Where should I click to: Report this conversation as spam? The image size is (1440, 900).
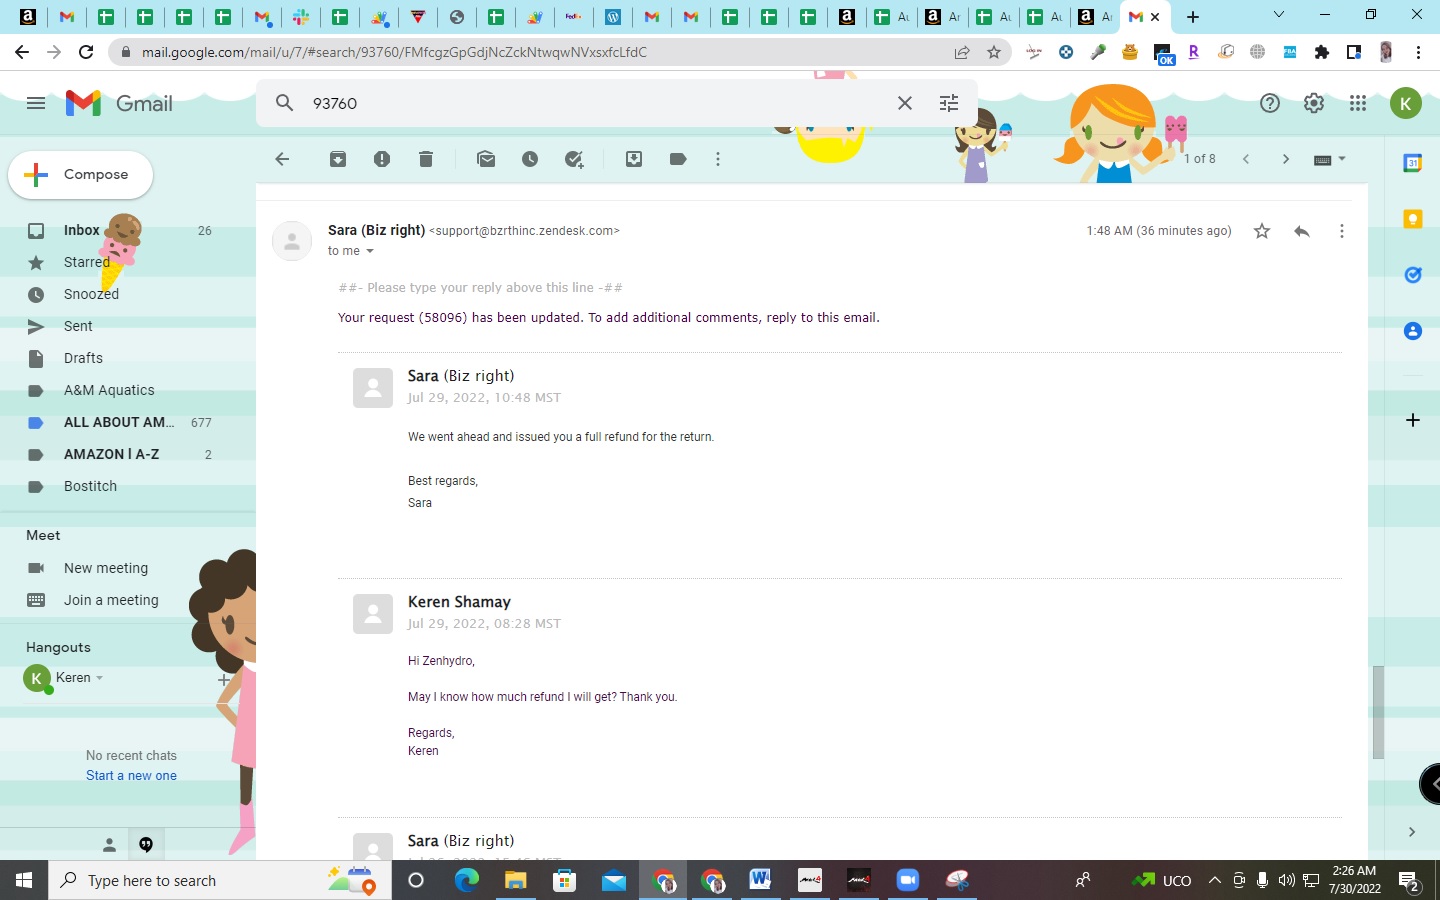tap(382, 159)
